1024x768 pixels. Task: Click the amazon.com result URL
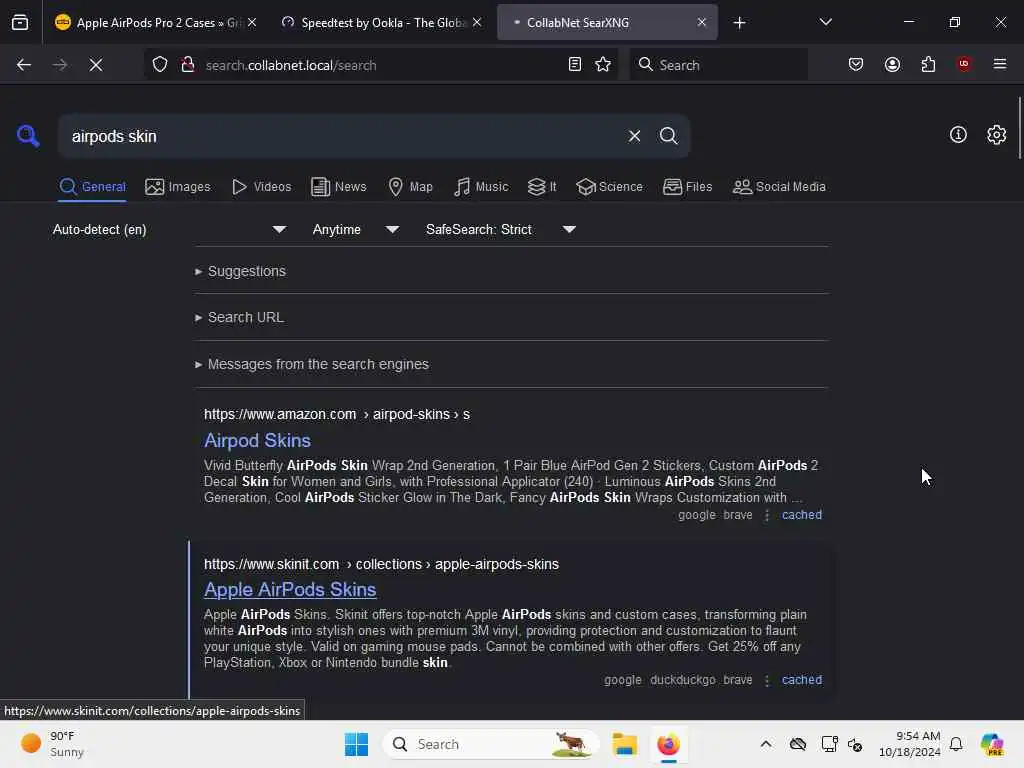pyautogui.click(x=337, y=414)
